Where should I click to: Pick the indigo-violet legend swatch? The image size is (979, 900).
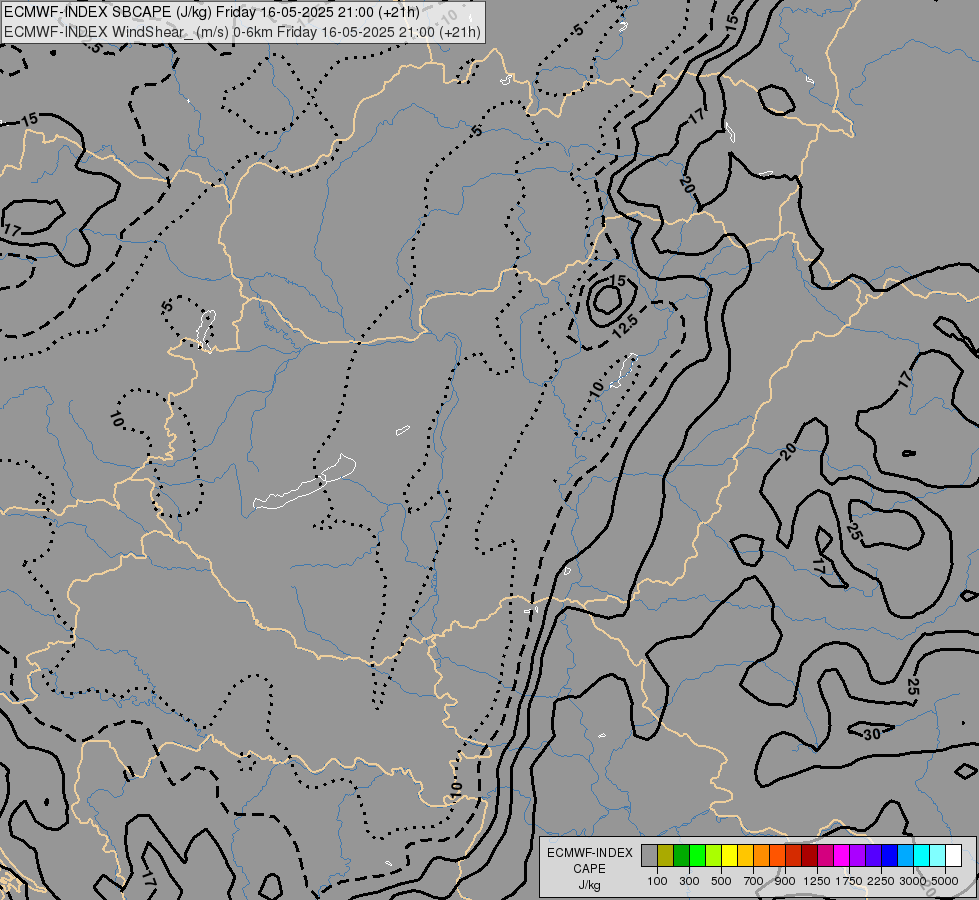click(x=873, y=855)
